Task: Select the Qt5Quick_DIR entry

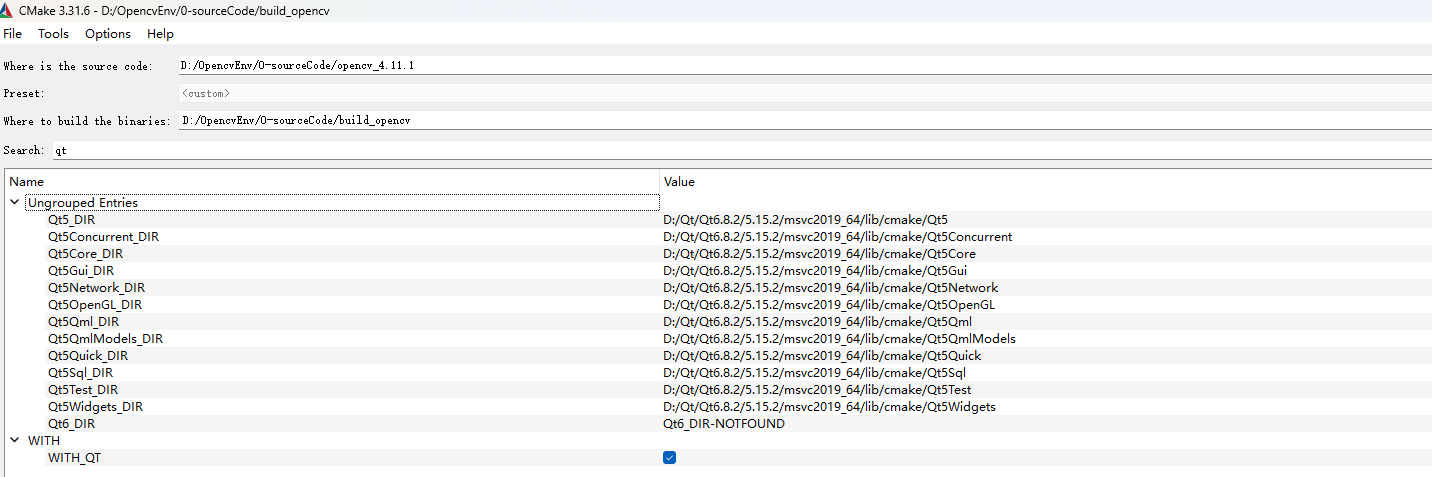Action: click(x=88, y=356)
